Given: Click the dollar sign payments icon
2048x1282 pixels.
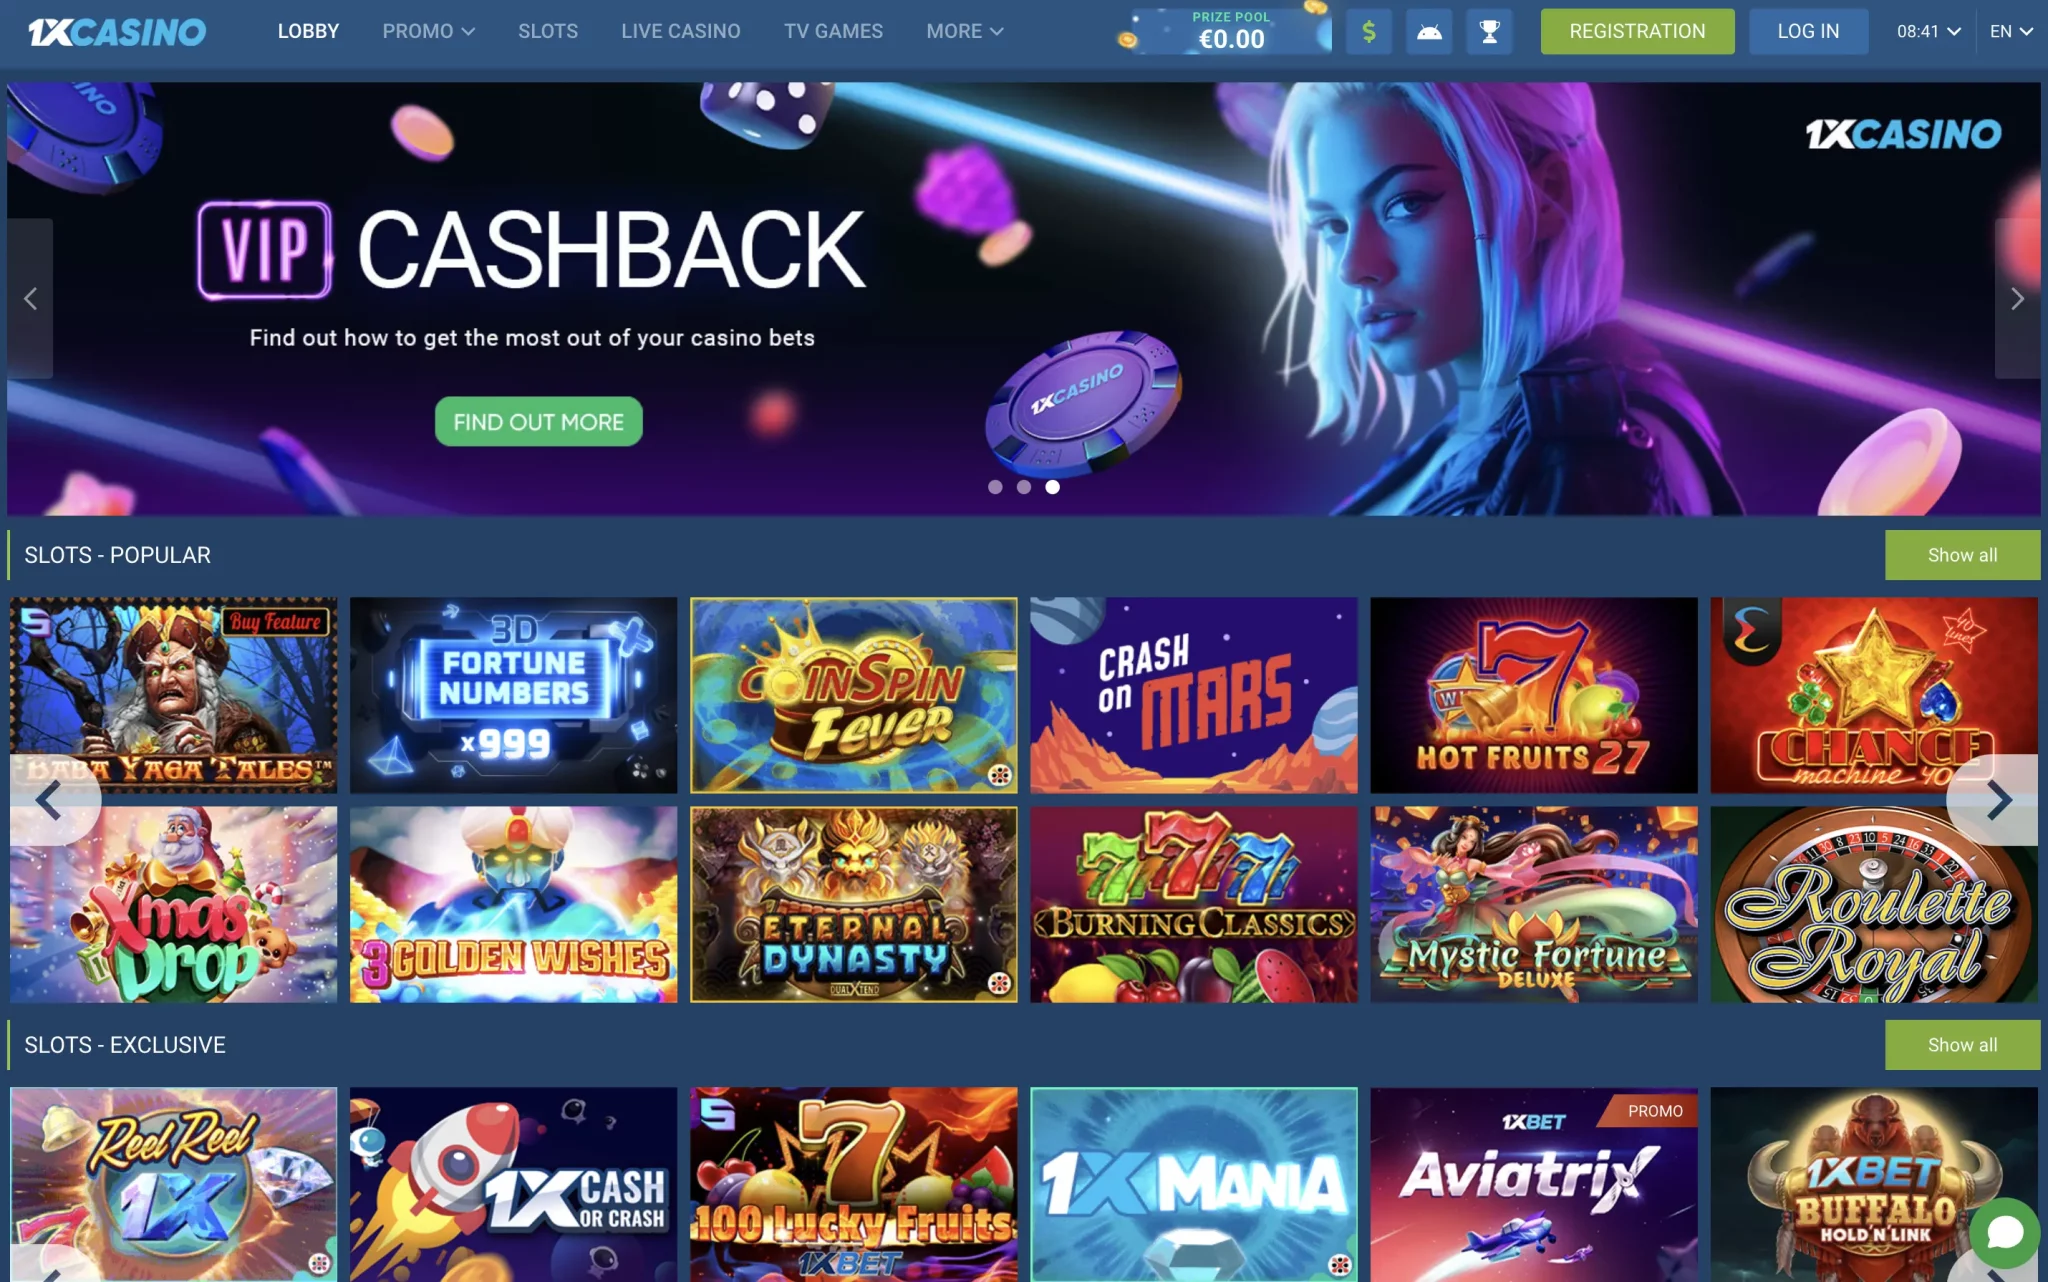Looking at the screenshot, I should (1368, 32).
